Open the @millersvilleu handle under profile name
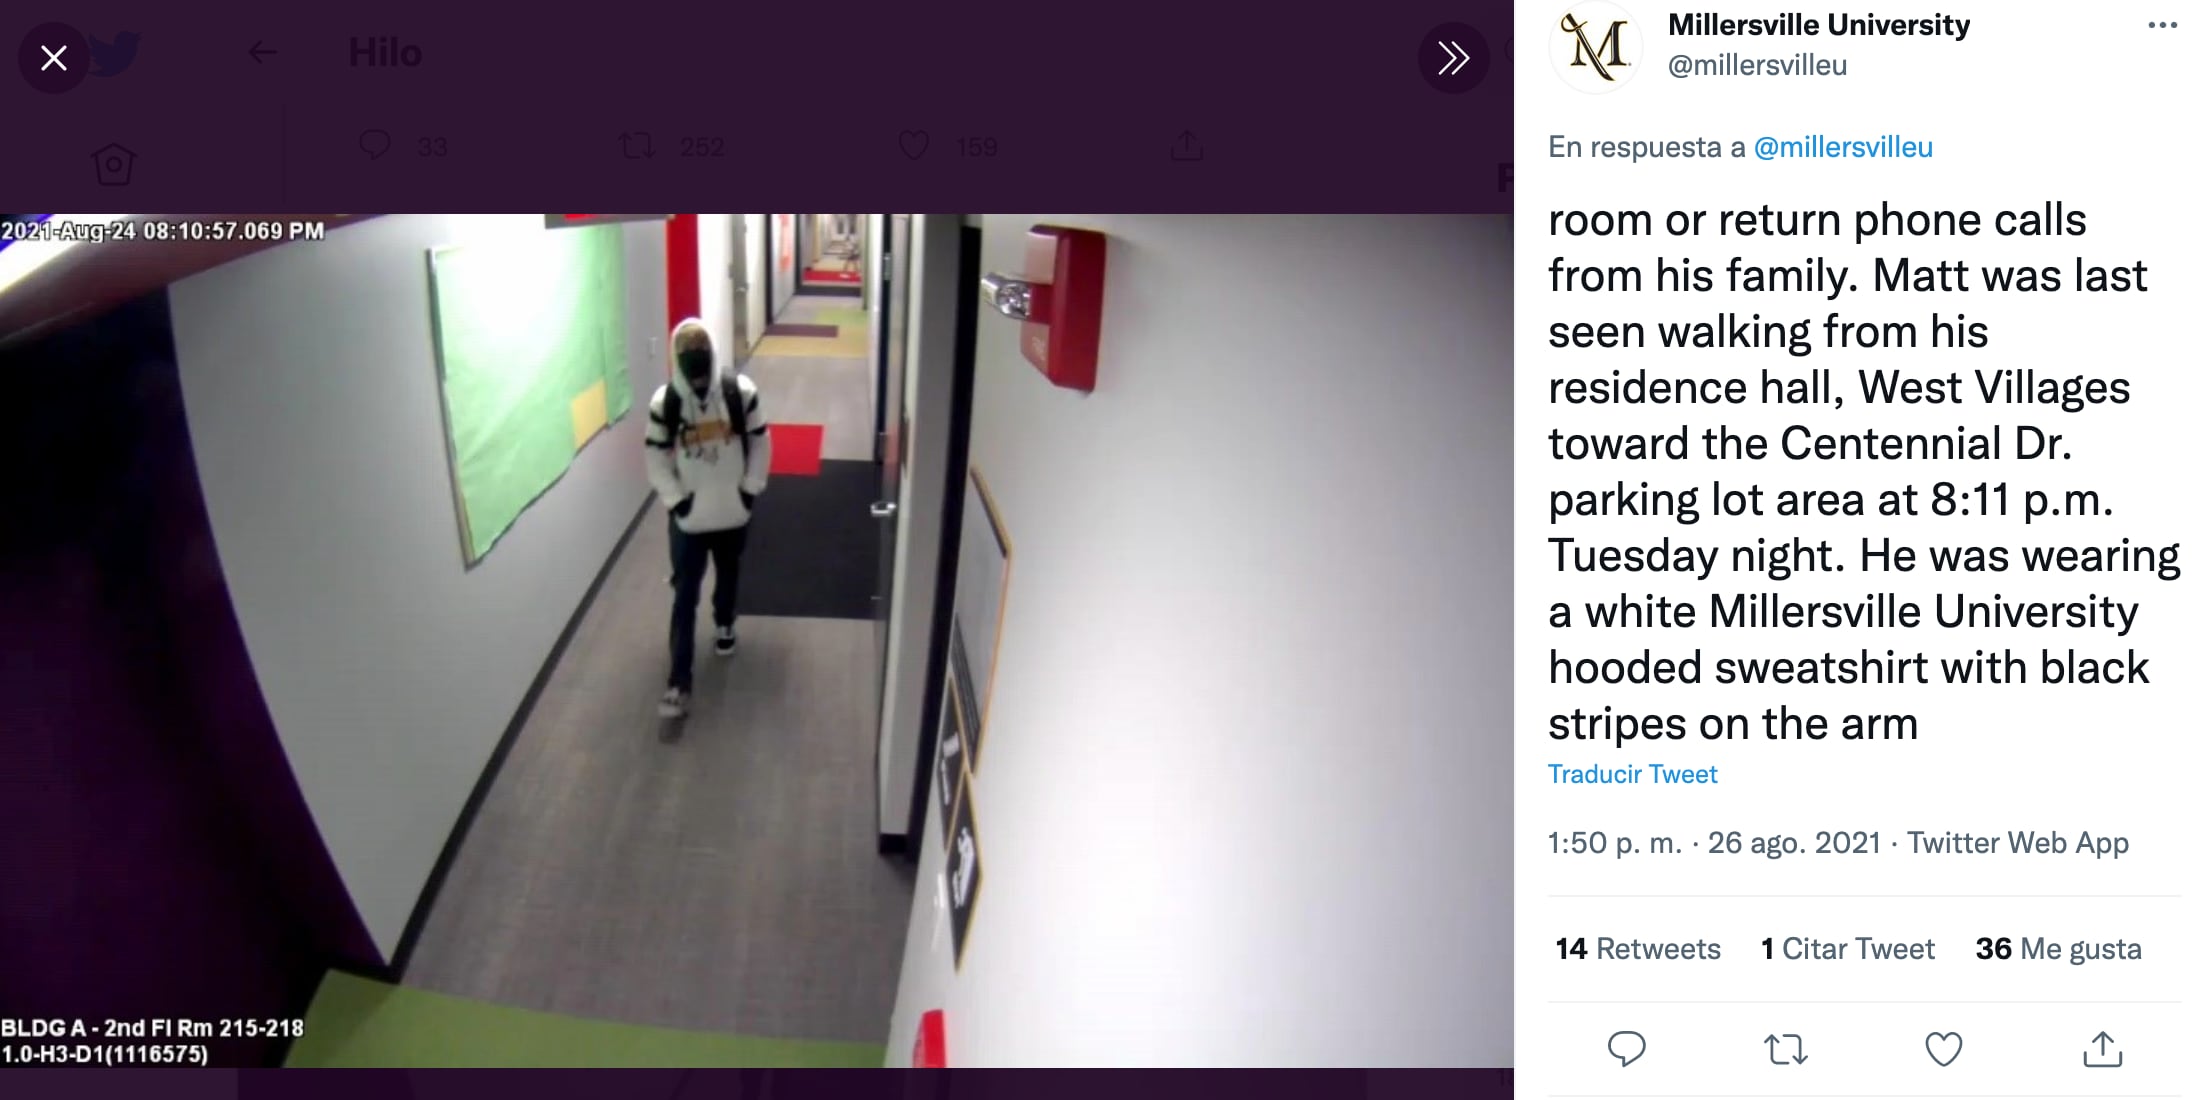This screenshot has height=1100, width=2210. 1757,66
